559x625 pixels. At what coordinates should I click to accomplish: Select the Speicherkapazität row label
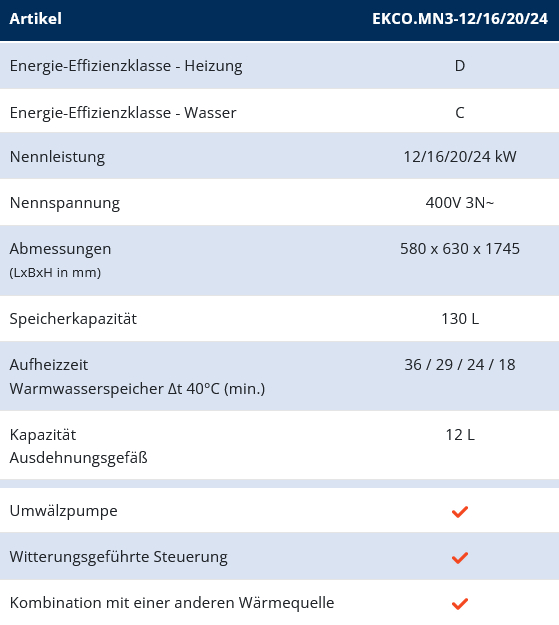tap(73, 319)
